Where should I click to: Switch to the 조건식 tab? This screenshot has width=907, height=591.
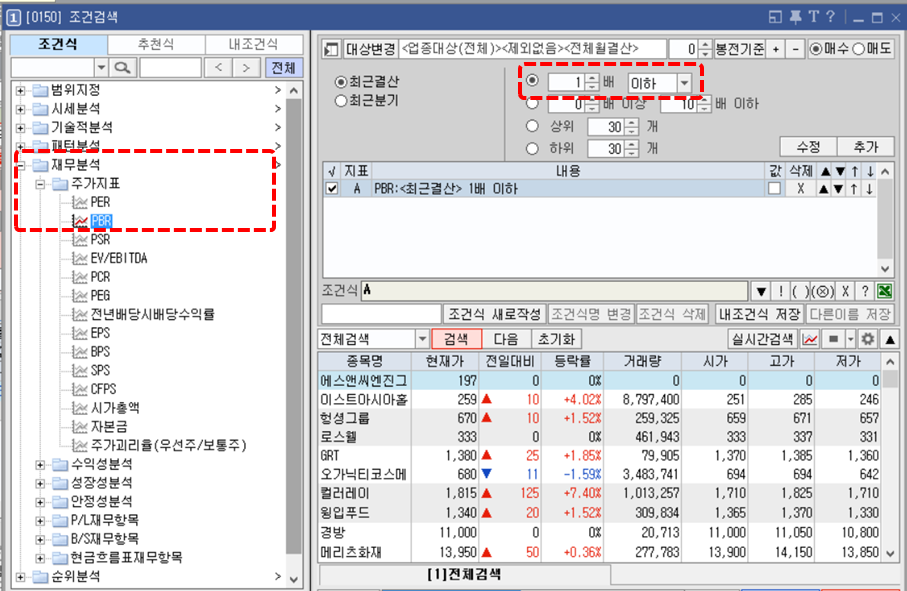pos(58,44)
